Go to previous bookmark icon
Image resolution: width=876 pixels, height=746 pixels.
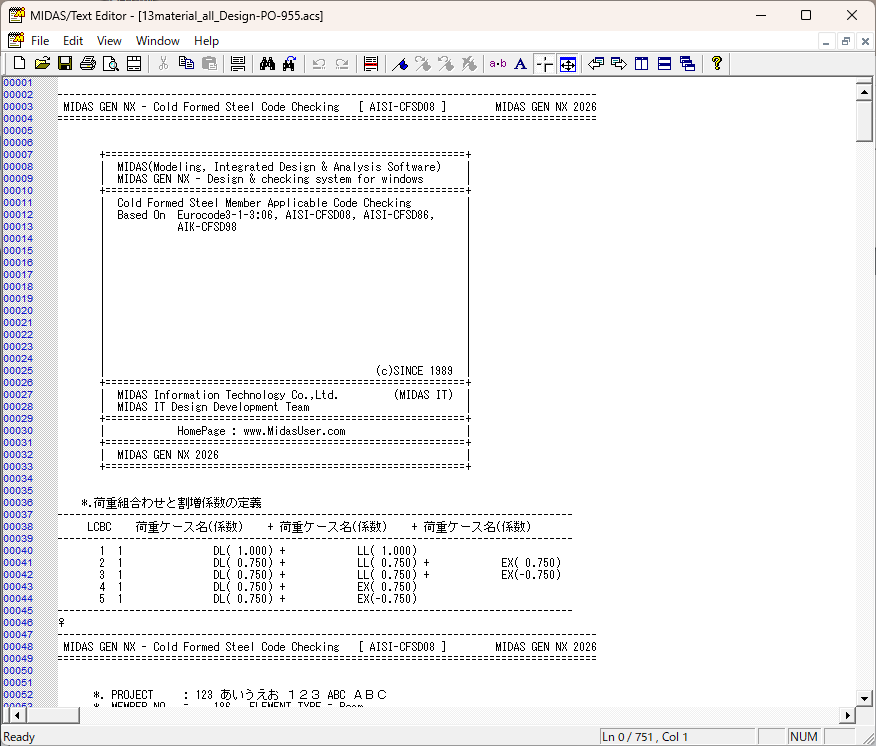point(446,64)
